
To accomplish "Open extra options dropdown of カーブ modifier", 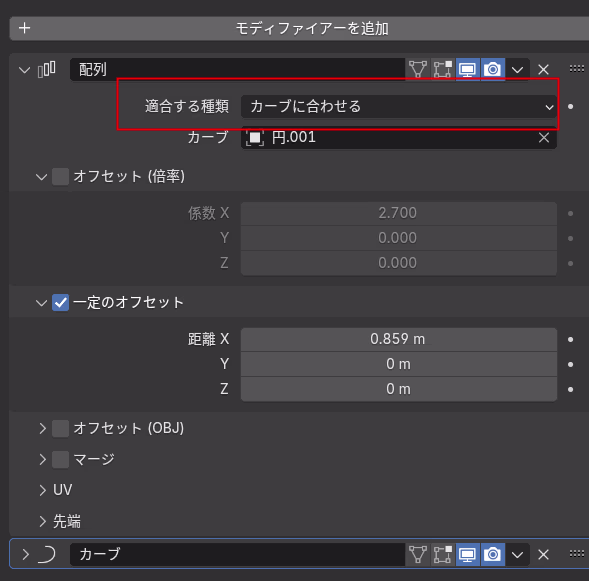I will (517, 554).
